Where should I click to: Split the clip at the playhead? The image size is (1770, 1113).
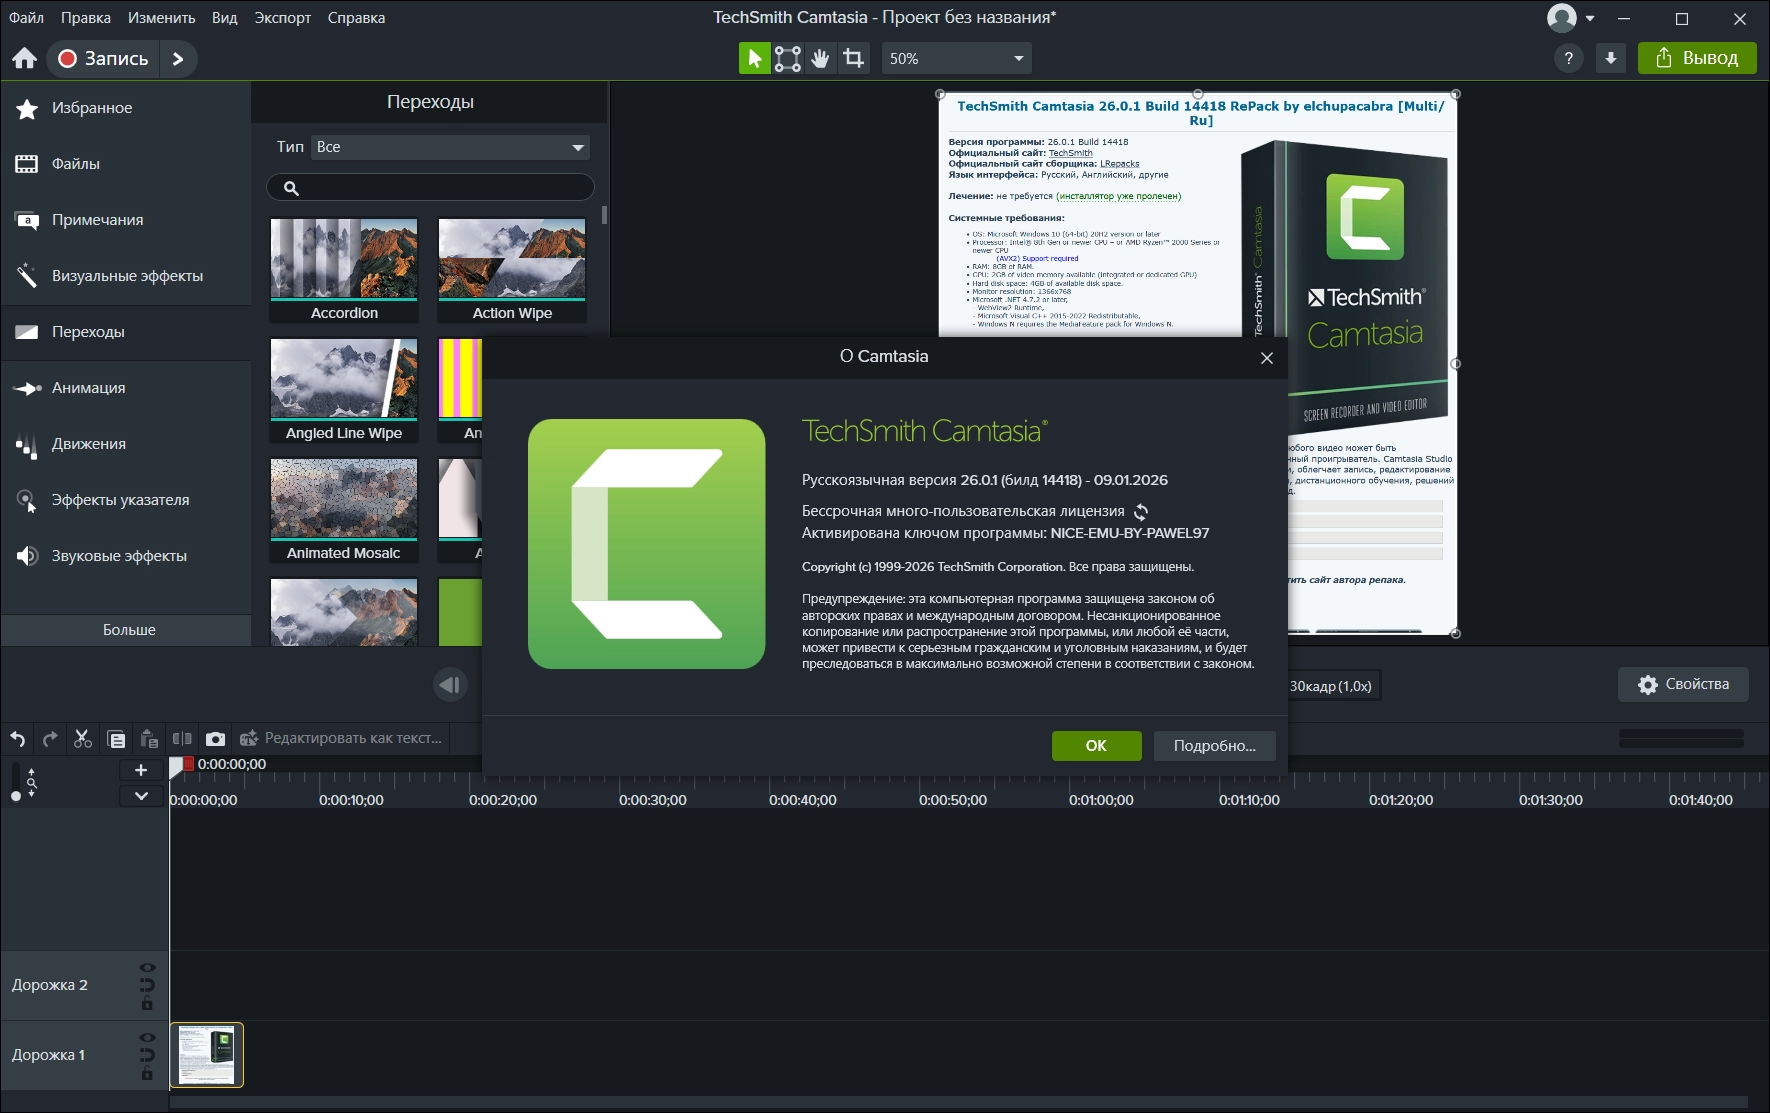pos(182,739)
